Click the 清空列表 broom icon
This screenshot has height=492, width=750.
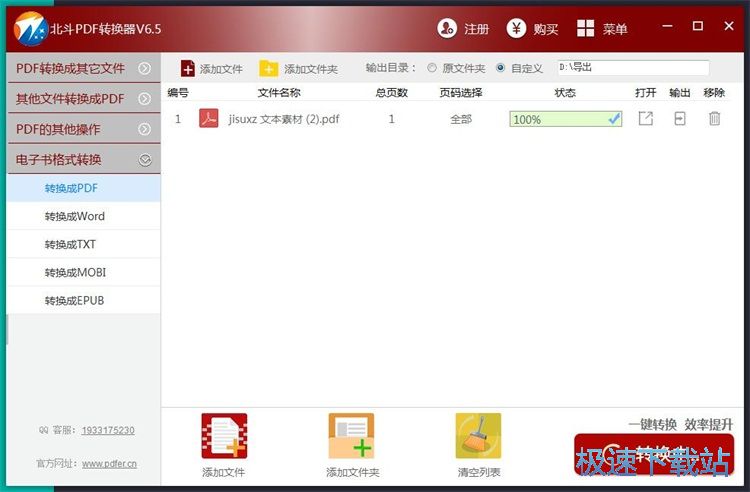(x=478, y=436)
